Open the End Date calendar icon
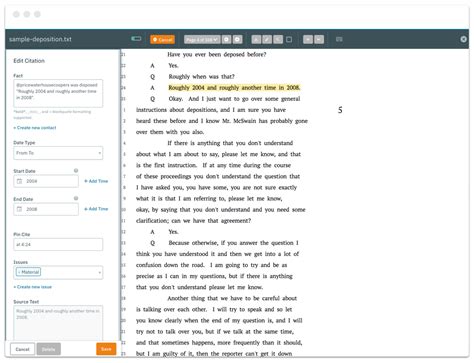 coord(19,209)
